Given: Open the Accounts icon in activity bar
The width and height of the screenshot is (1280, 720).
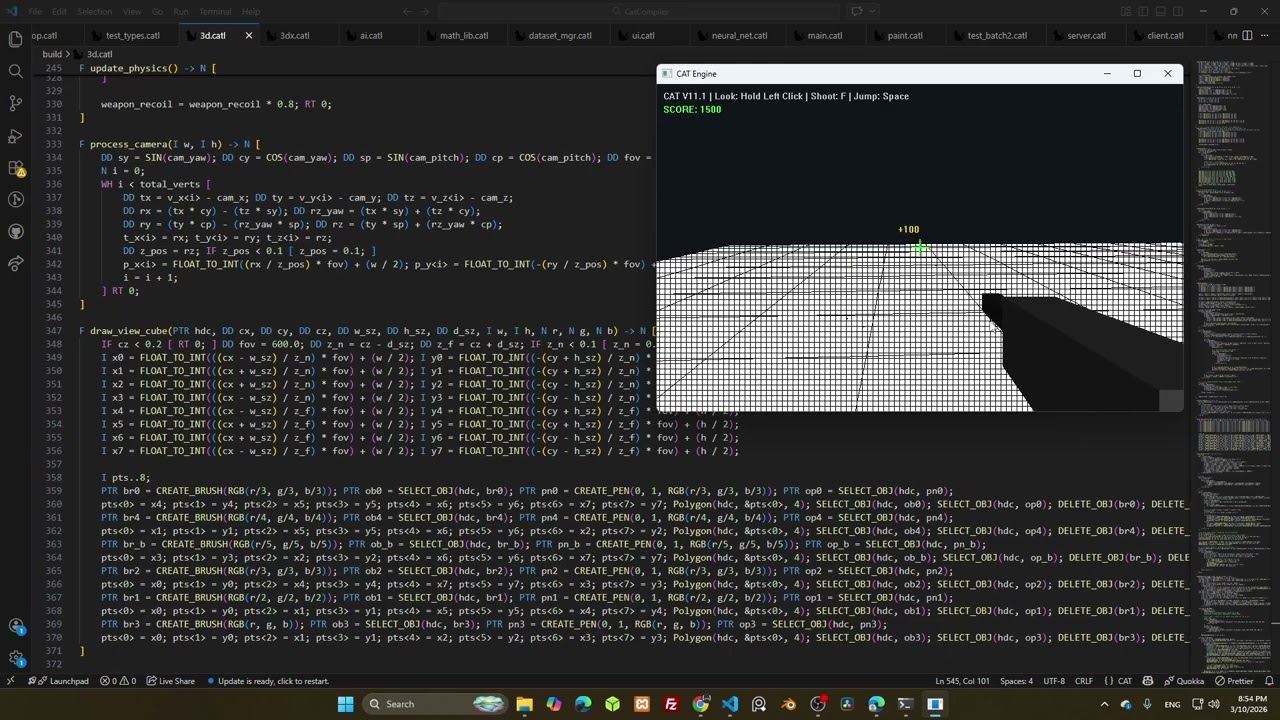Looking at the screenshot, I should coord(15,627).
